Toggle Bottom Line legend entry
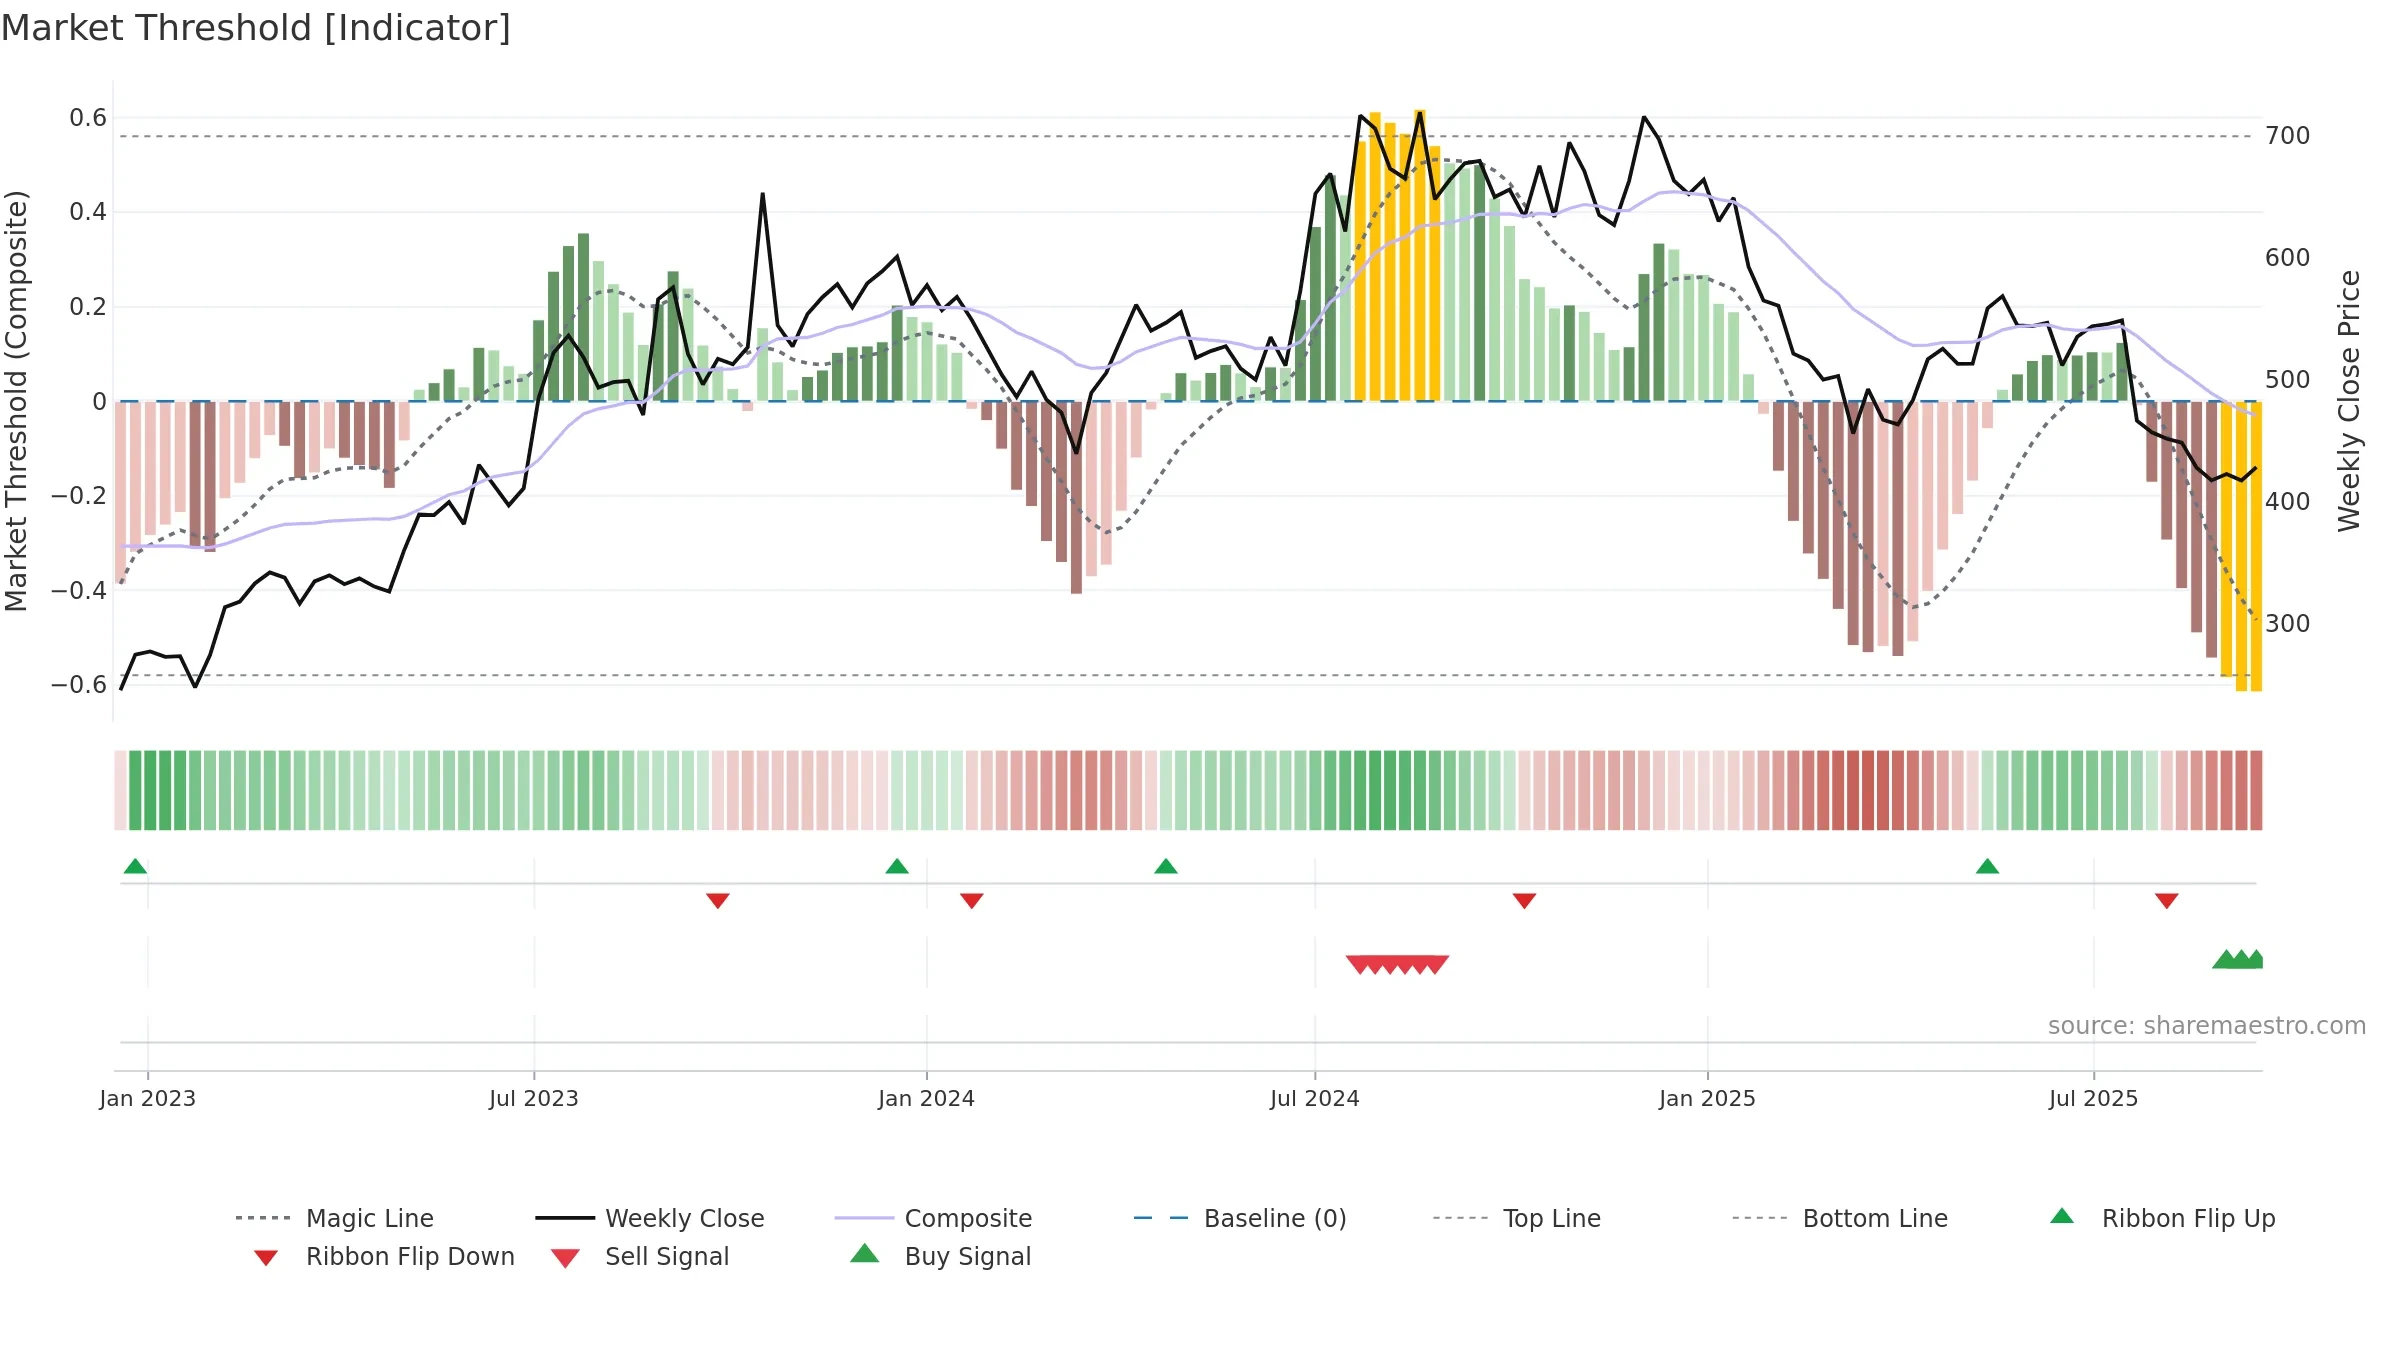 [x=1840, y=1218]
